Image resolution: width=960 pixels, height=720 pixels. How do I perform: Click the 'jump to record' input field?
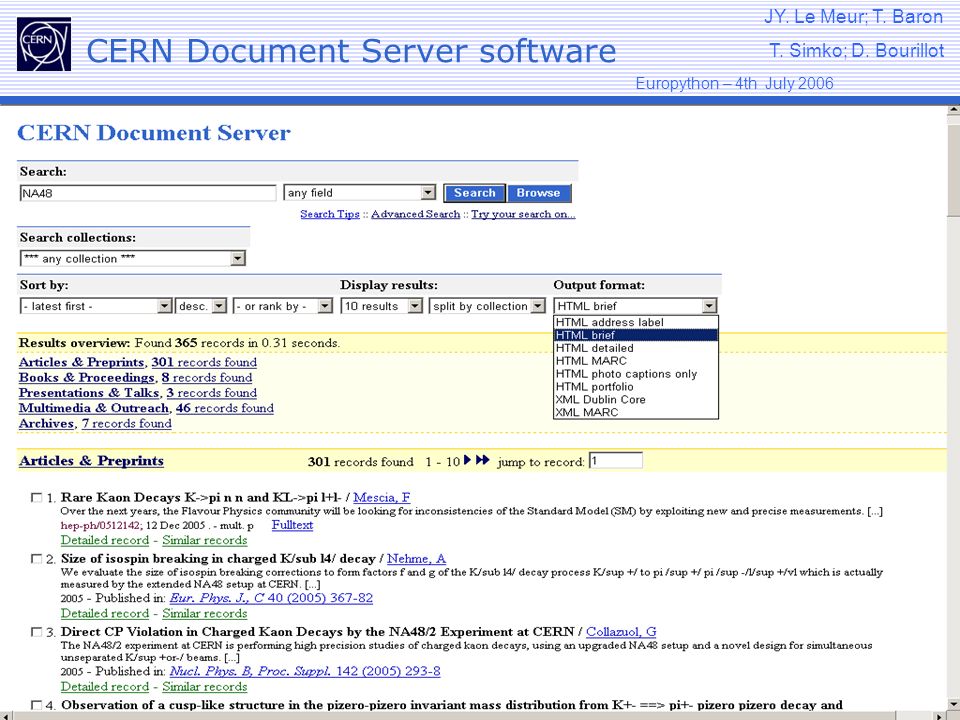pos(616,460)
